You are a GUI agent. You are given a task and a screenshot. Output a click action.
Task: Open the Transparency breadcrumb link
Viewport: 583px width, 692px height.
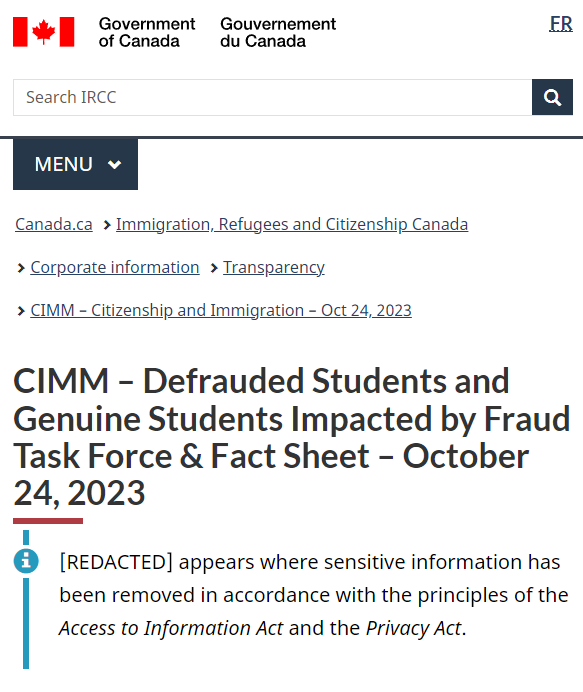tap(274, 267)
